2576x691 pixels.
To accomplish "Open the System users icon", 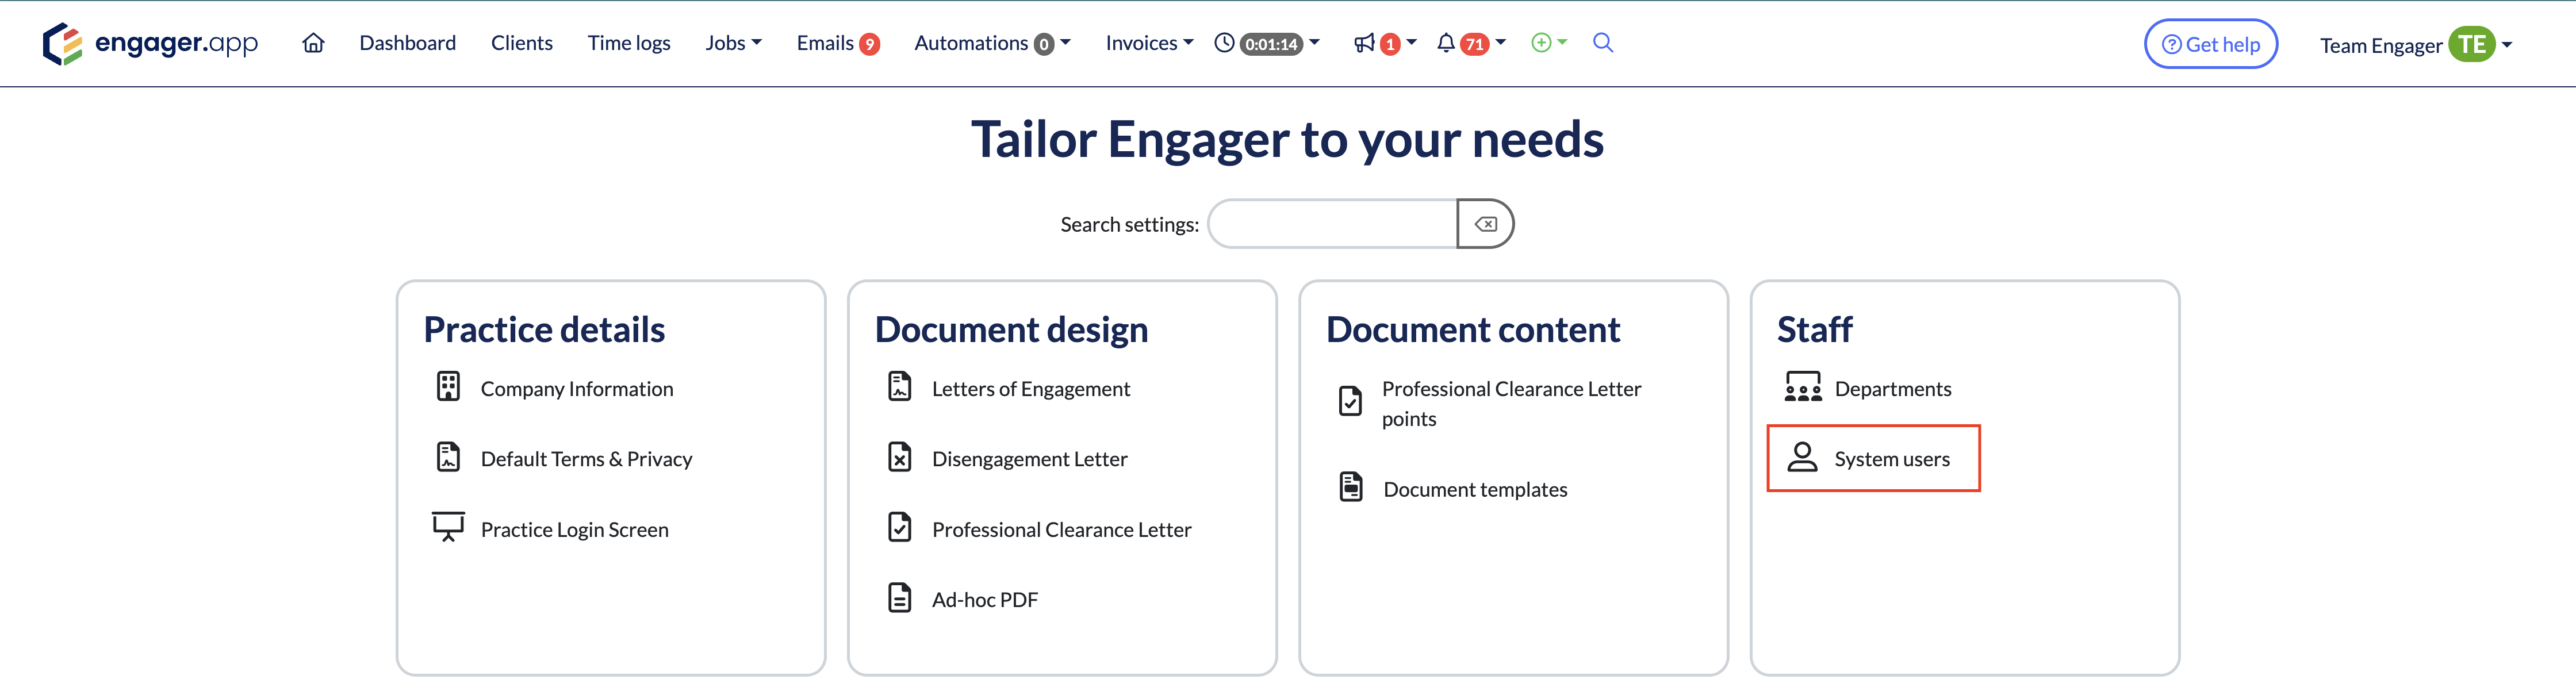I will coord(1802,458).
